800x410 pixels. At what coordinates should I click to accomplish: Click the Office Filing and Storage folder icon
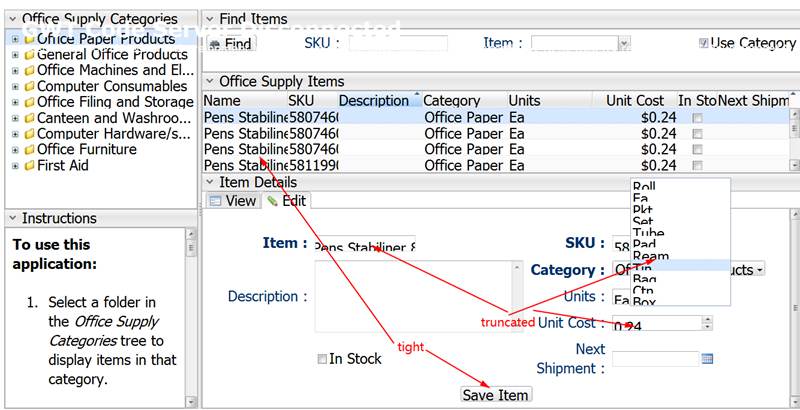(29, 102)
